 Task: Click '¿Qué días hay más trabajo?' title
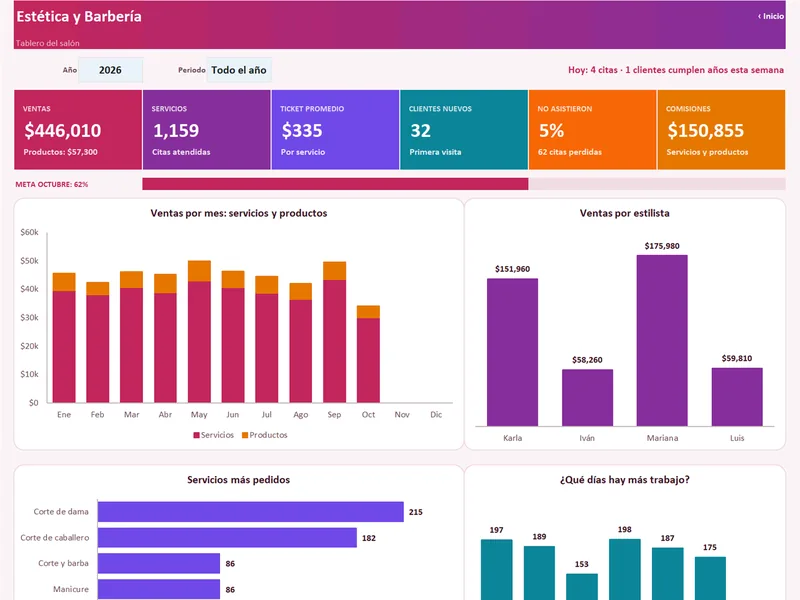coord(624,480)
